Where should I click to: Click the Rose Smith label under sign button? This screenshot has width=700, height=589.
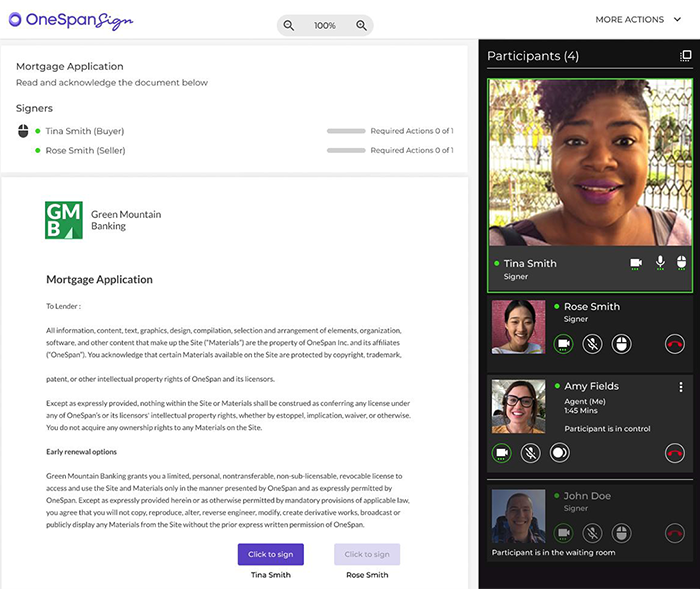367,575
